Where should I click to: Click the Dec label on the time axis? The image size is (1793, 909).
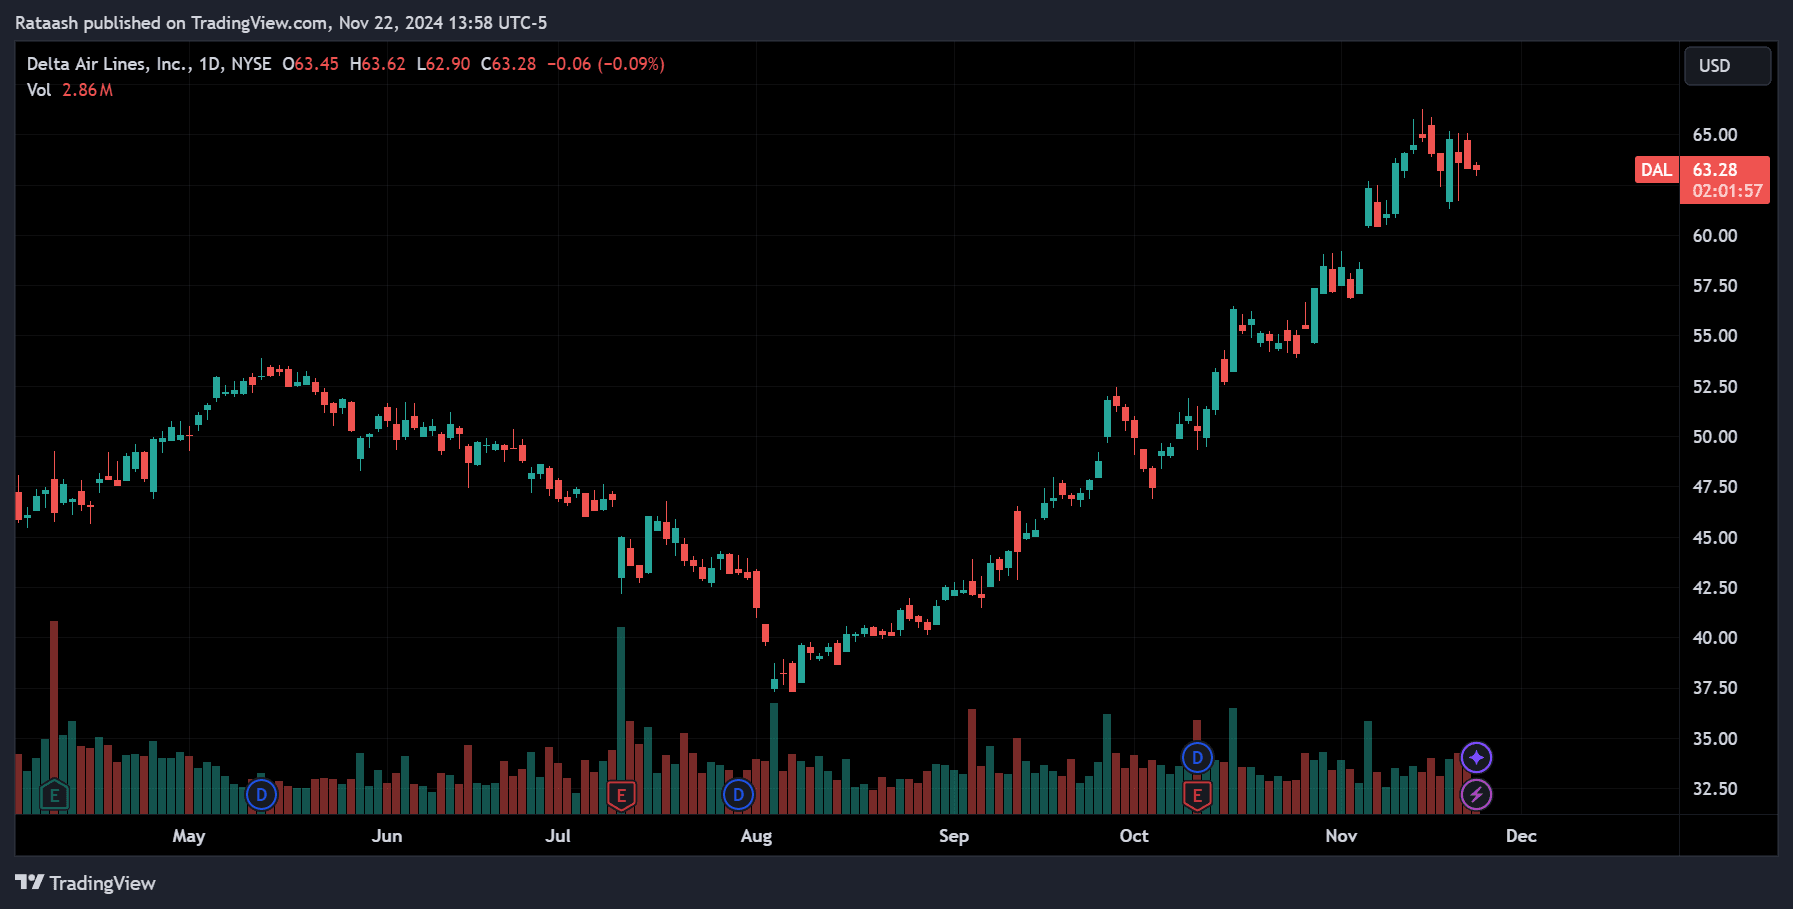point(1521,836)
